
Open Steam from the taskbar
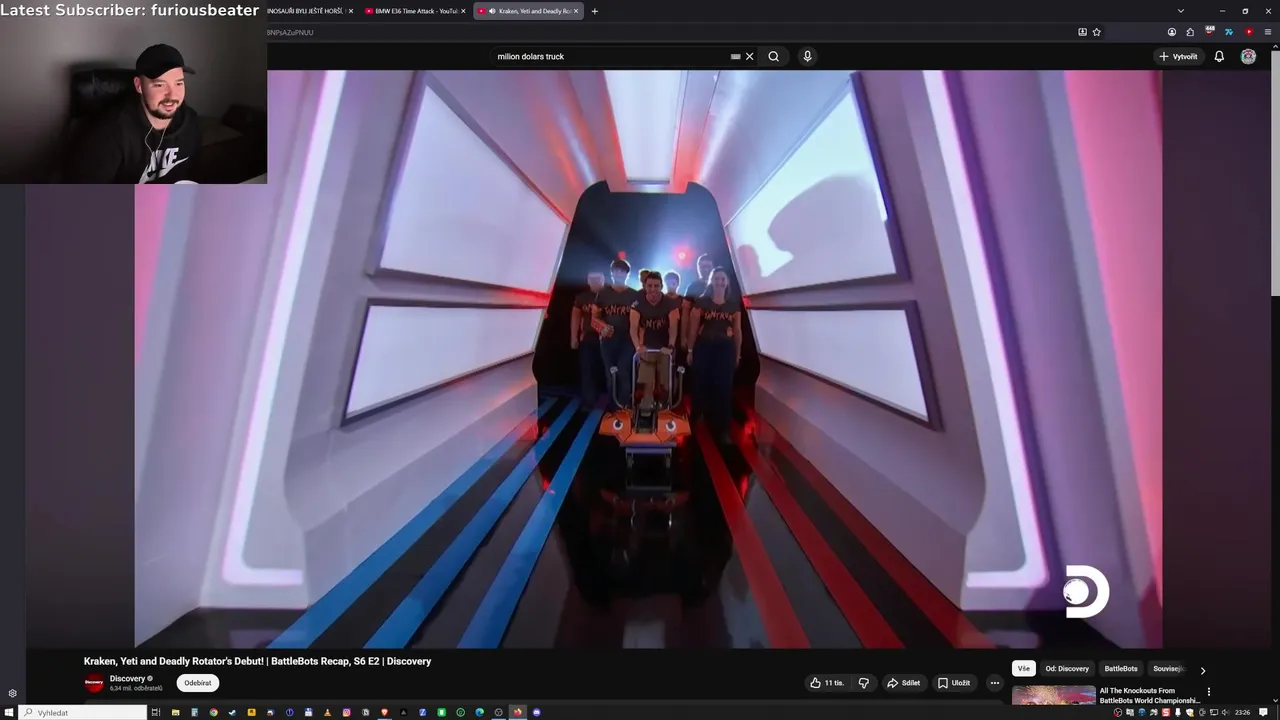232,712
